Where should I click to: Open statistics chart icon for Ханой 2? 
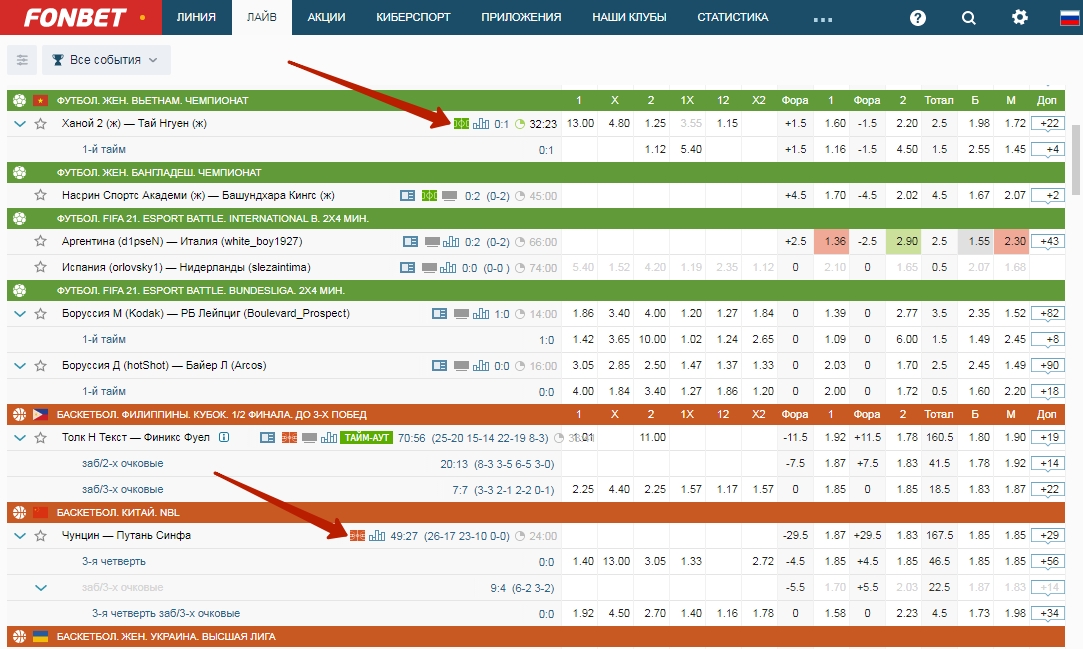click(x=481, y=124)
